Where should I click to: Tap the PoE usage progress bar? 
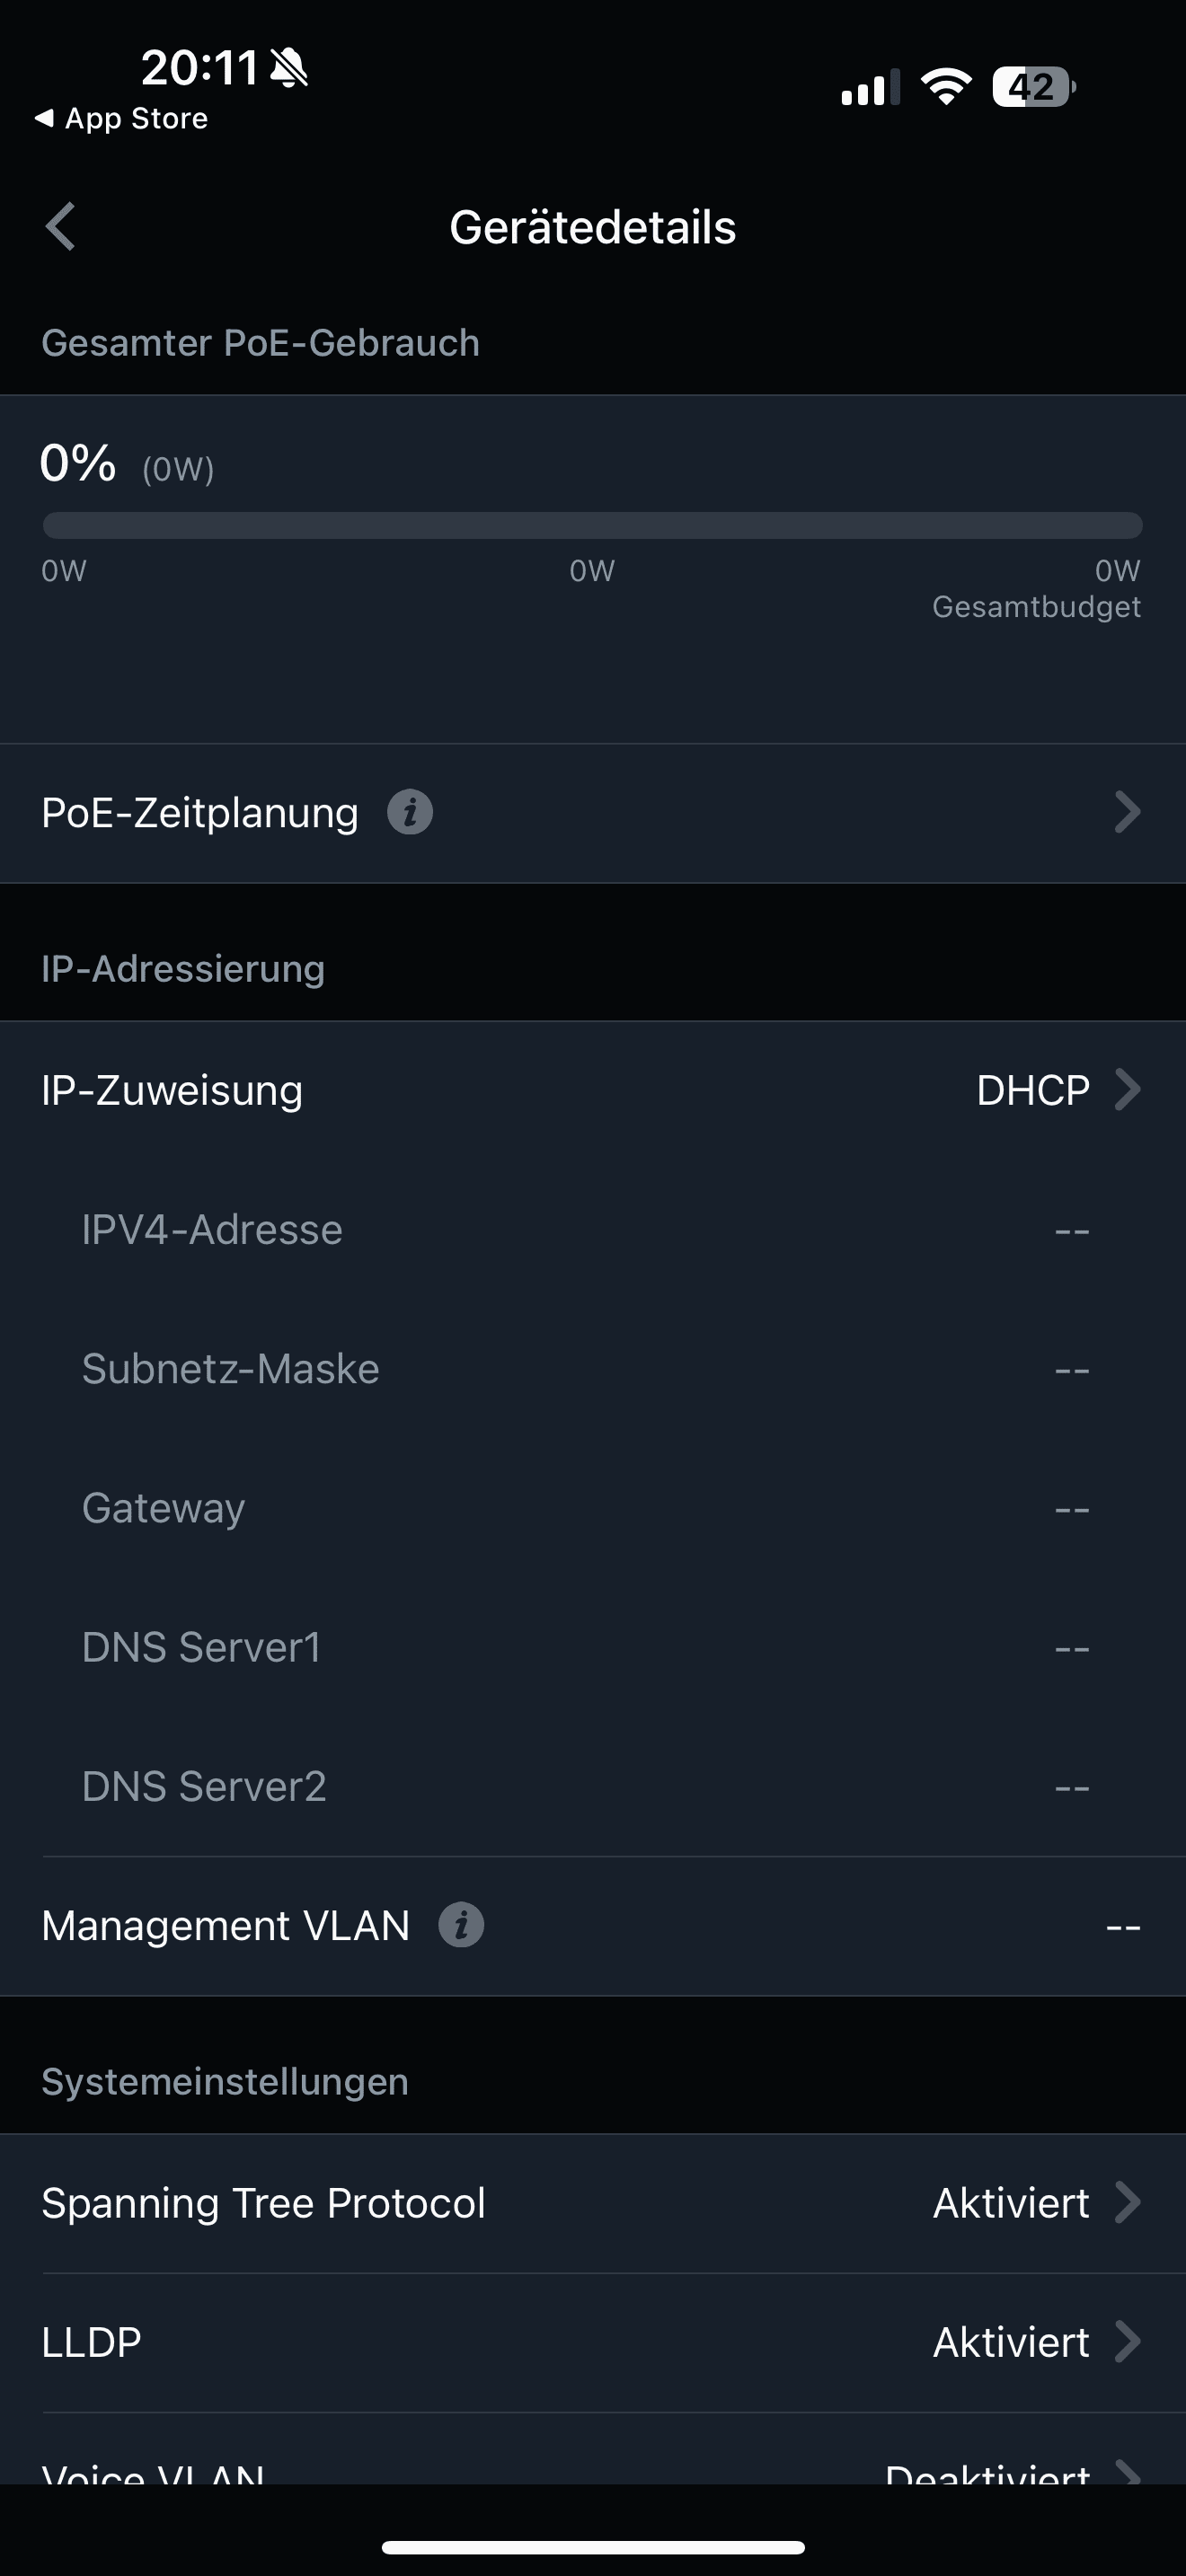tap(592, 525)
